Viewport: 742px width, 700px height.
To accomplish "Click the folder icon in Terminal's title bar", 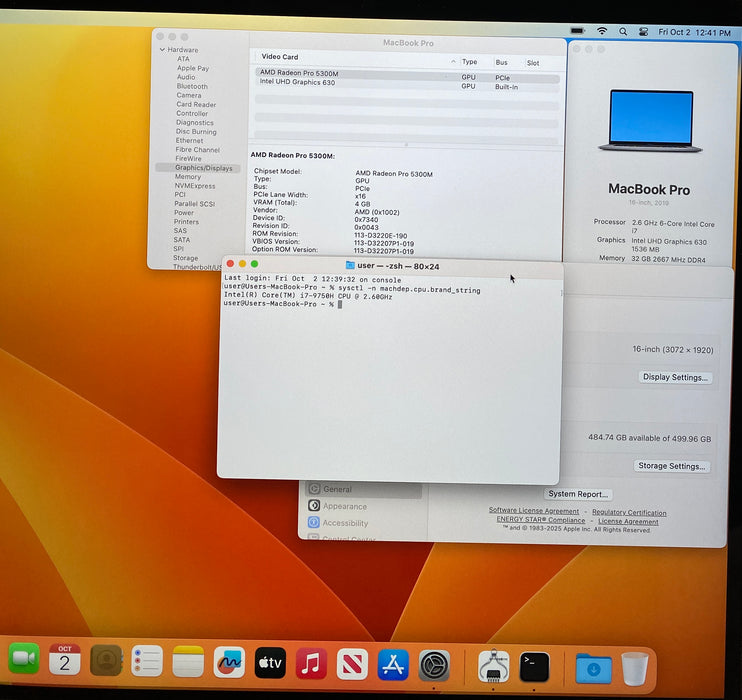I will point(350,265).
